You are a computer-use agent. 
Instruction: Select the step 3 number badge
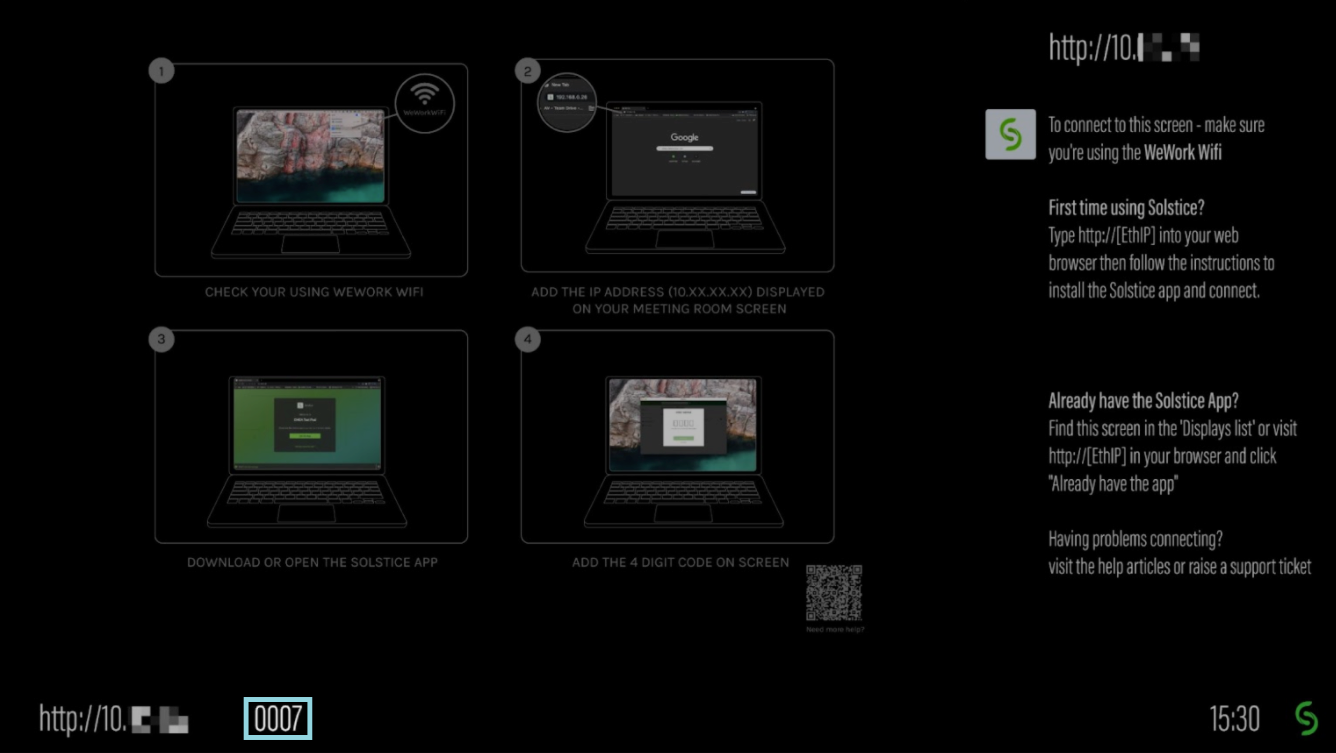point(161,340)
